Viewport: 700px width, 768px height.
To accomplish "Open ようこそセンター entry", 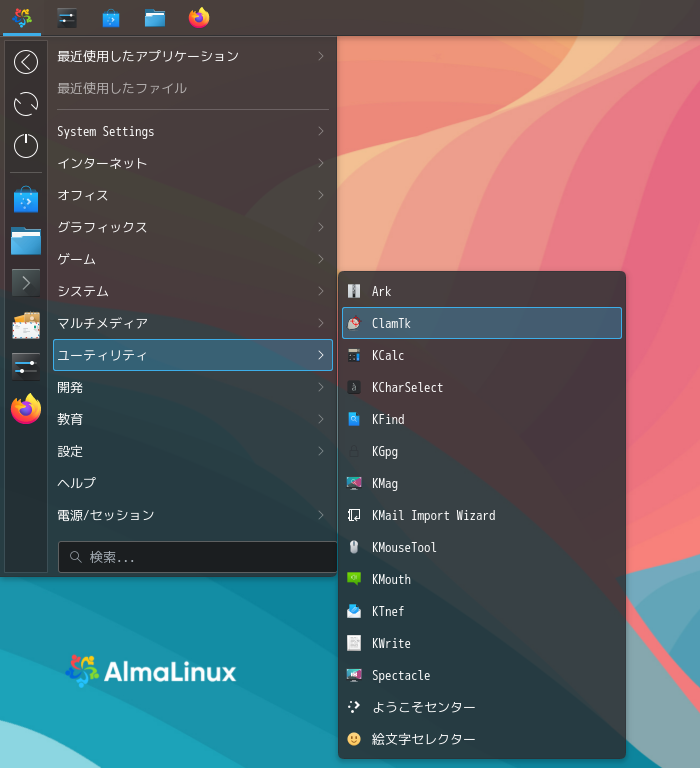I will (482, 707).
